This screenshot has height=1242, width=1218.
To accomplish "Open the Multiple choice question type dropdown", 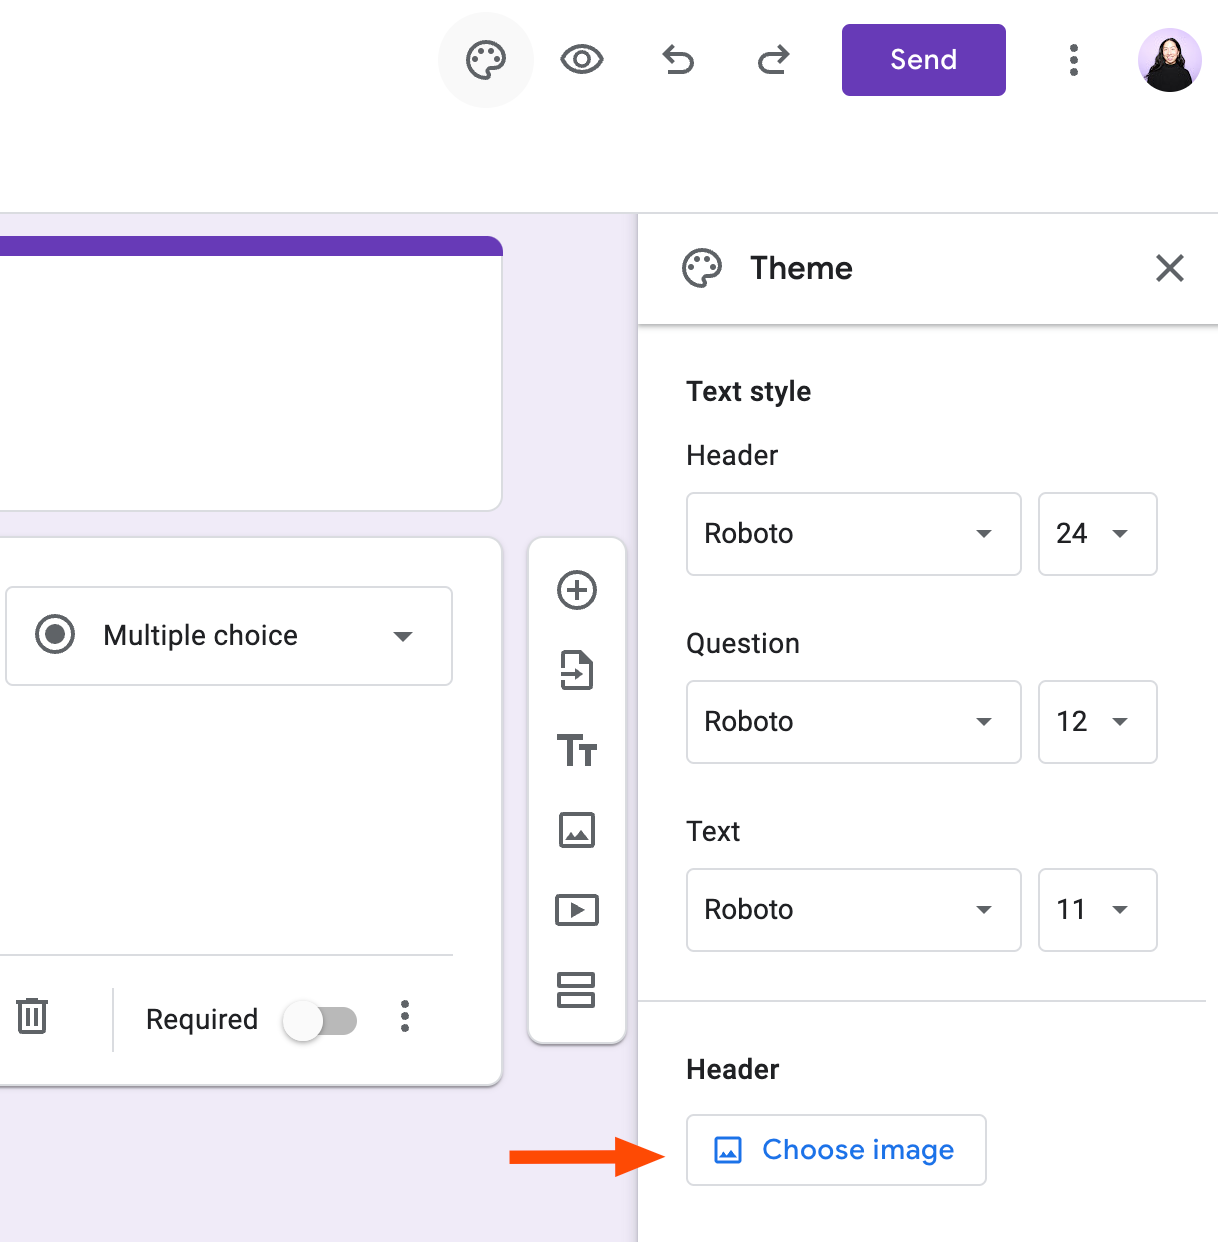I will point(229,636).
